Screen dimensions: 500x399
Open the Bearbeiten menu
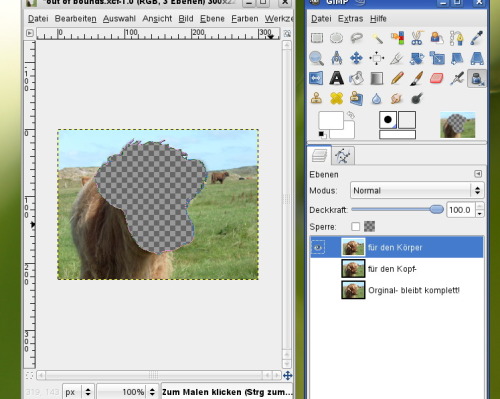coord(75,19)
